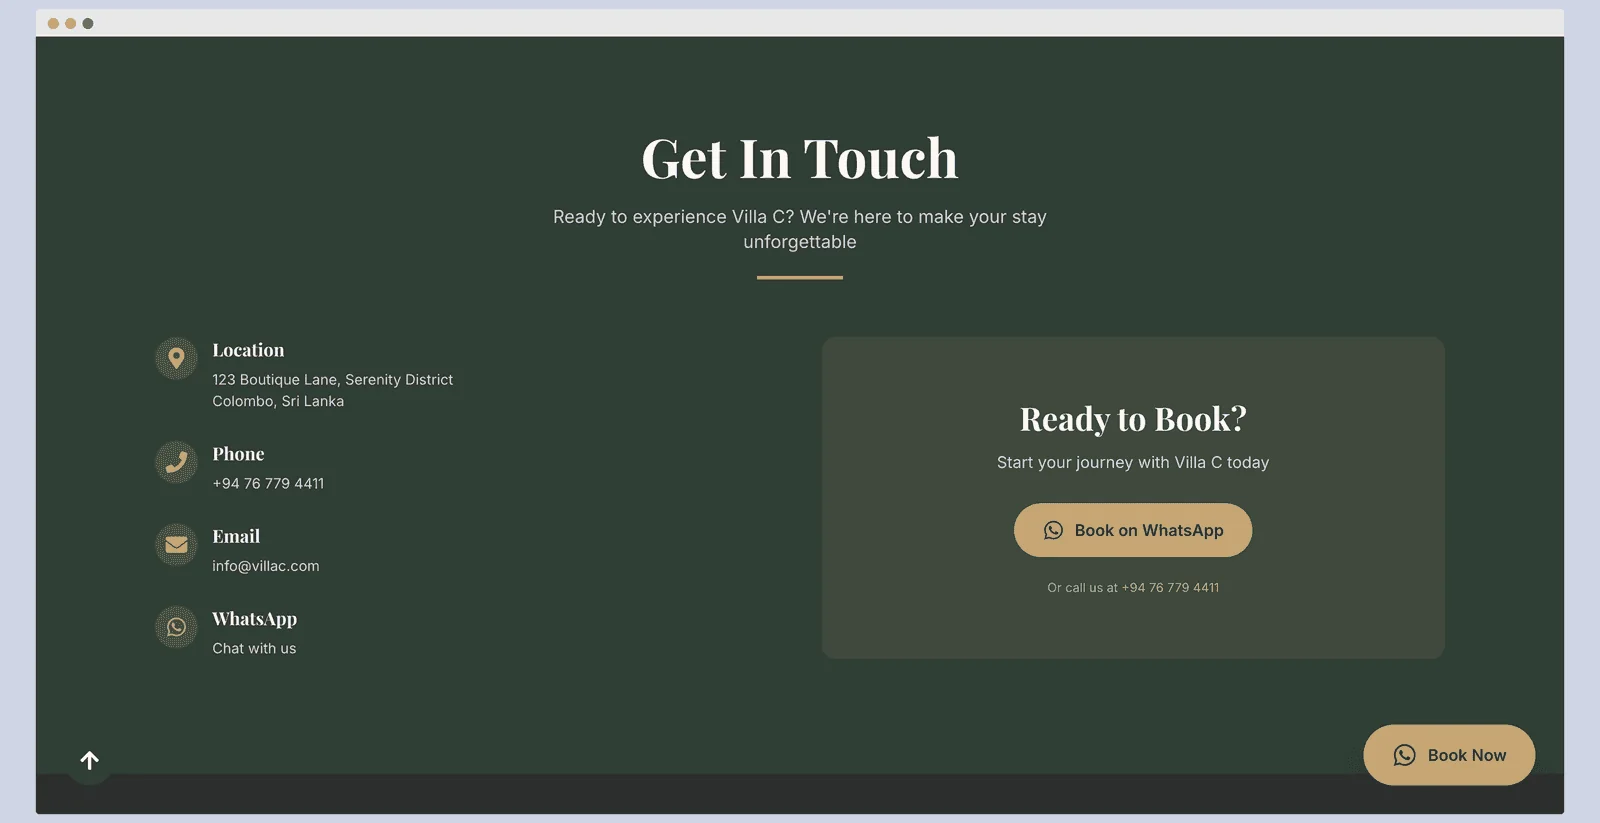Open the Book on WhatsApp button
The width and height of the screenshot is (1600, 823).
click(x=1133, y=530)
